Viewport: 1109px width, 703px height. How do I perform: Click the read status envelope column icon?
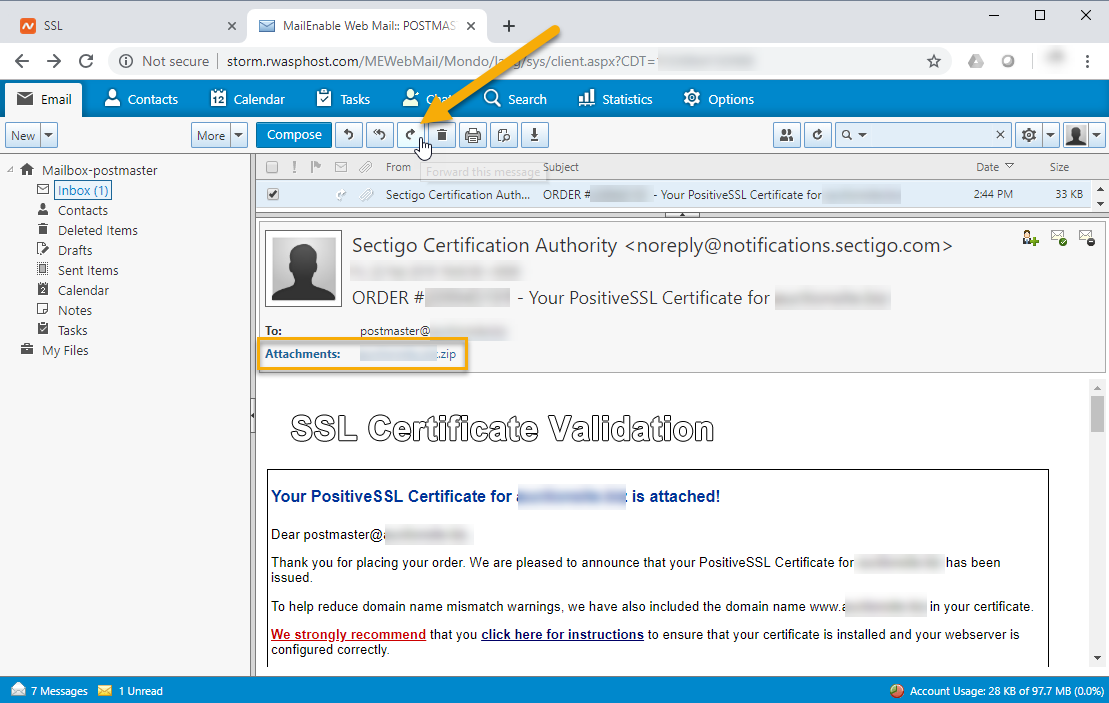[x=341, y=167]
